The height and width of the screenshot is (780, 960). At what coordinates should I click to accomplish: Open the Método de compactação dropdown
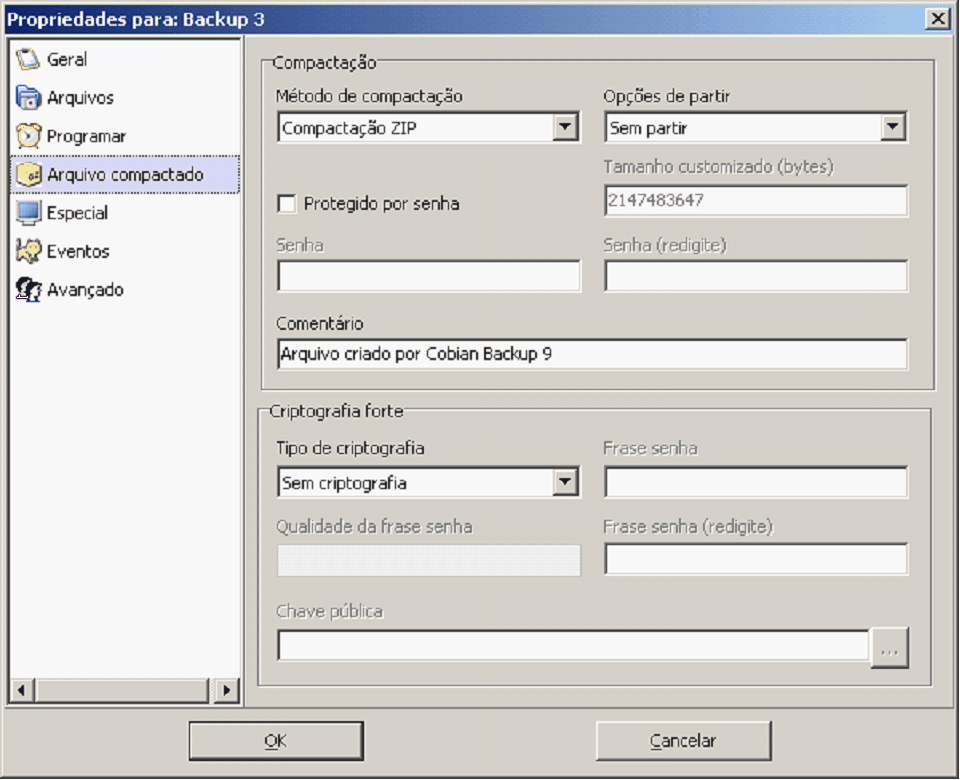coord(566,127)
